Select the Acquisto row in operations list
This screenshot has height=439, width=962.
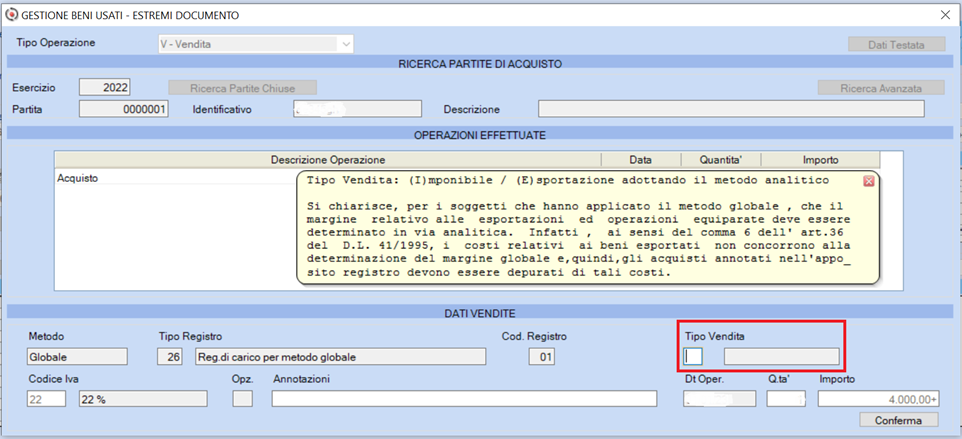click(x=175, y=178)
